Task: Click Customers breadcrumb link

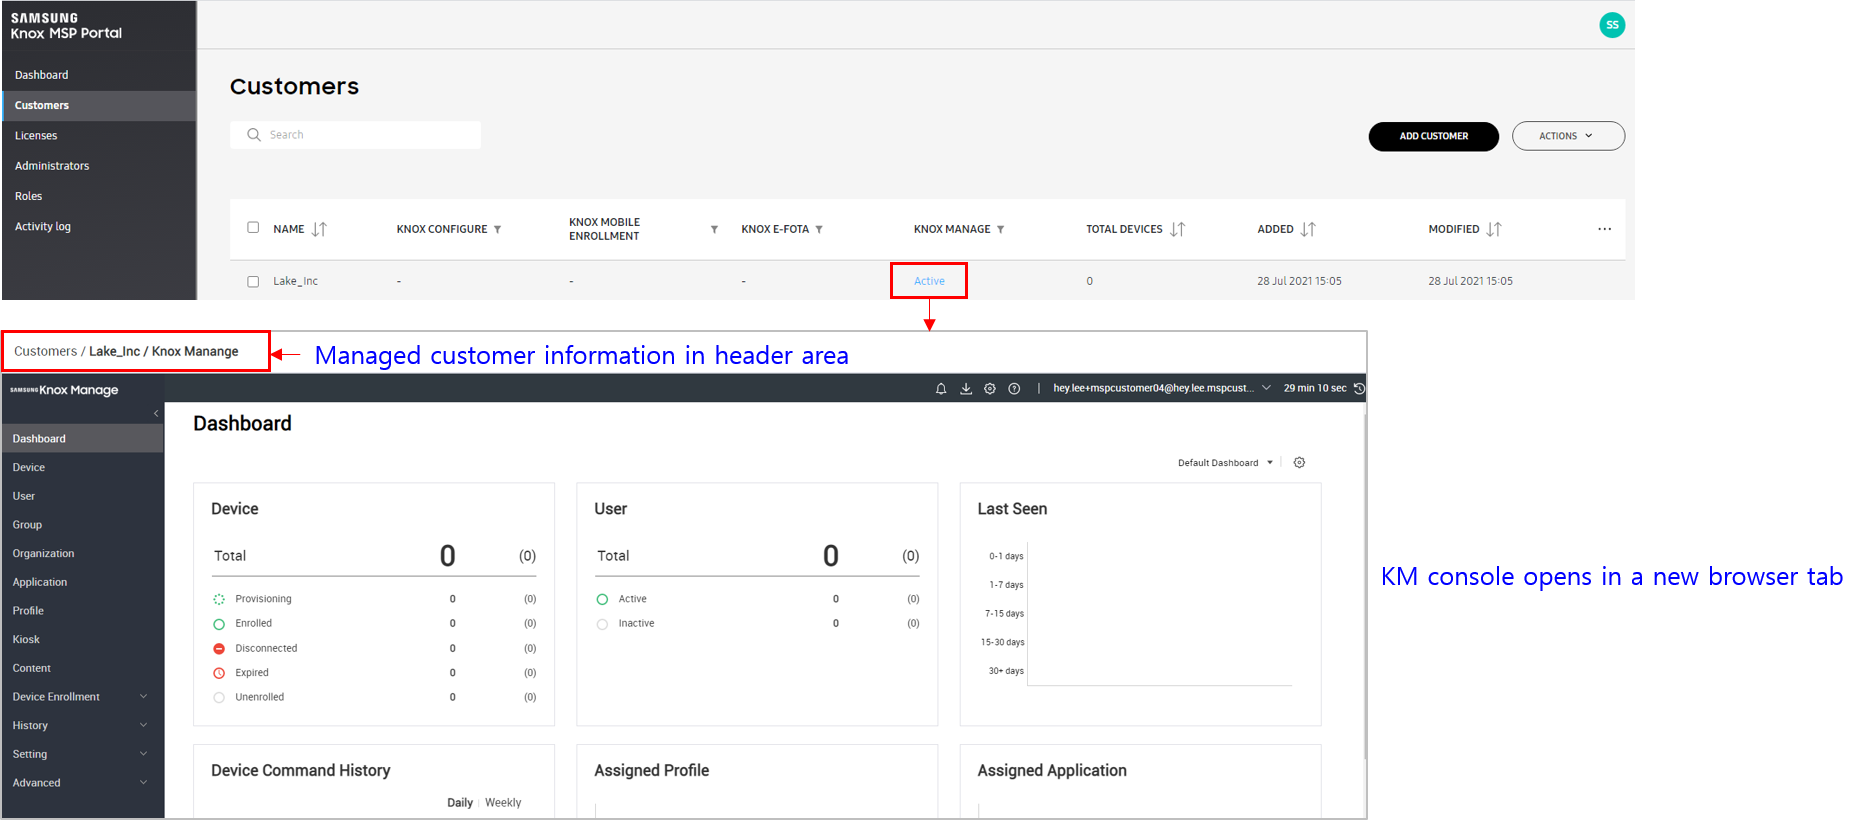Action: pos(45,351)
